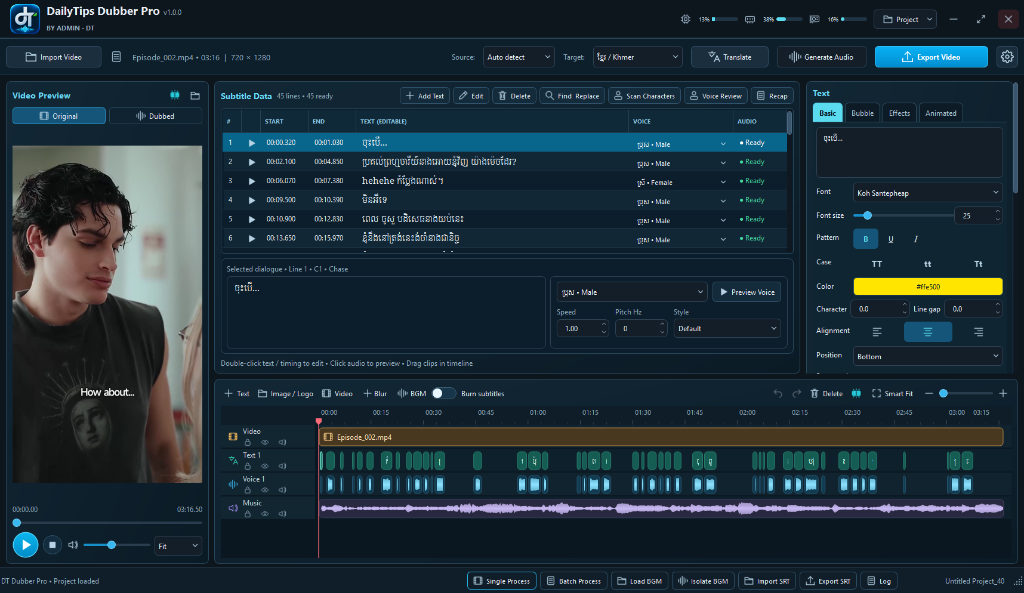Click yellow #ffe500 color swatch
The height and width of the screenshot is (593, 1024).
tap(927, 286)
